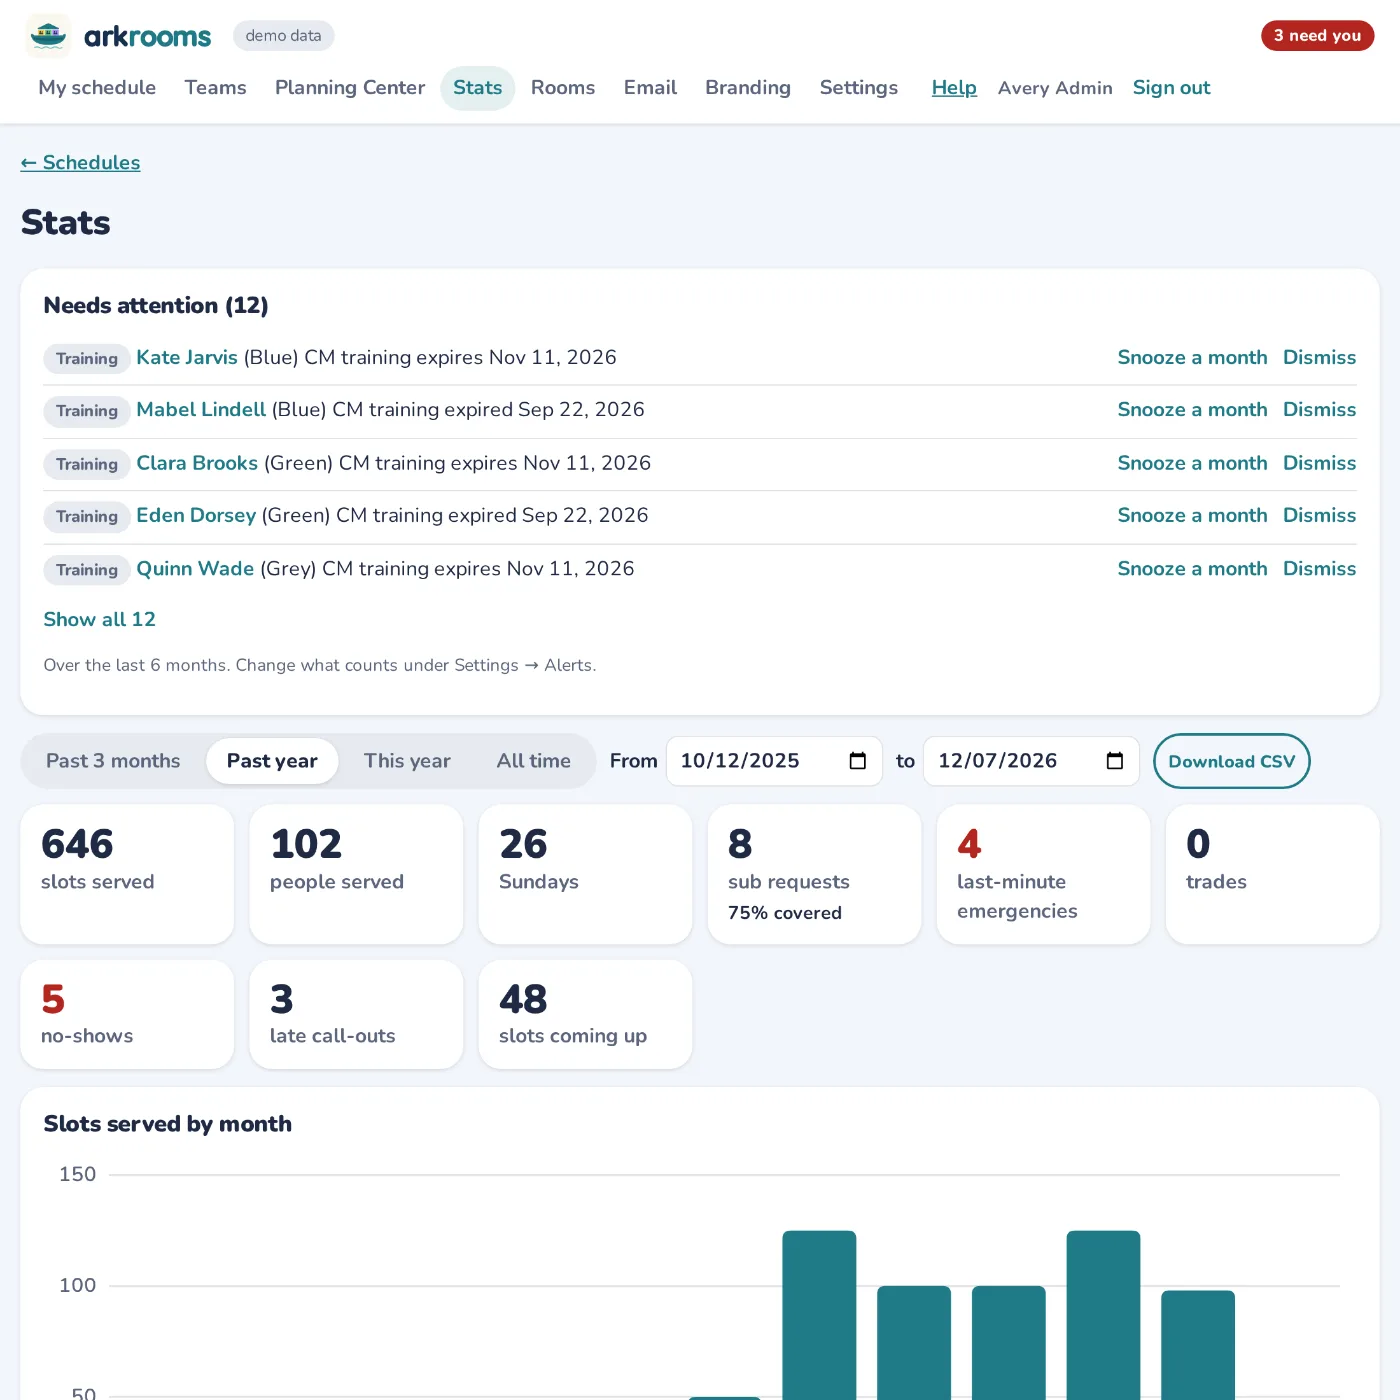Open Eden Dorsey profile link

[196, 516]
